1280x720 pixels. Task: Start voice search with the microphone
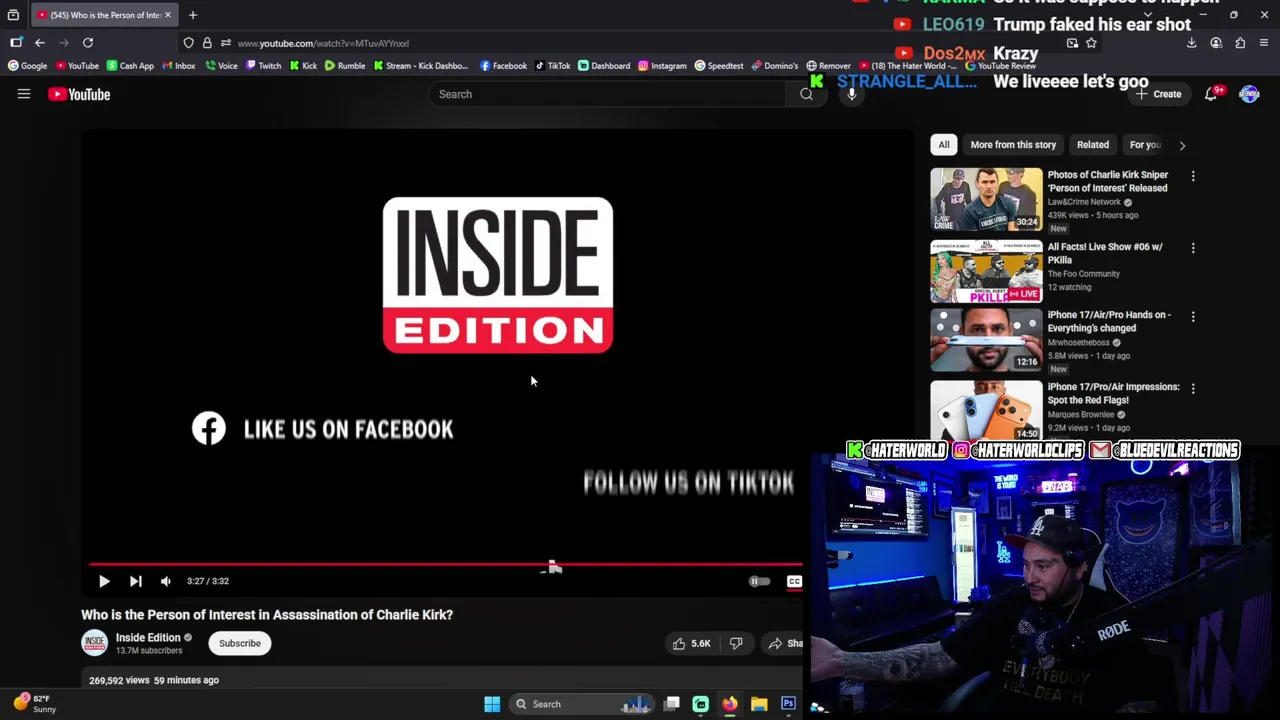(852, 94)
